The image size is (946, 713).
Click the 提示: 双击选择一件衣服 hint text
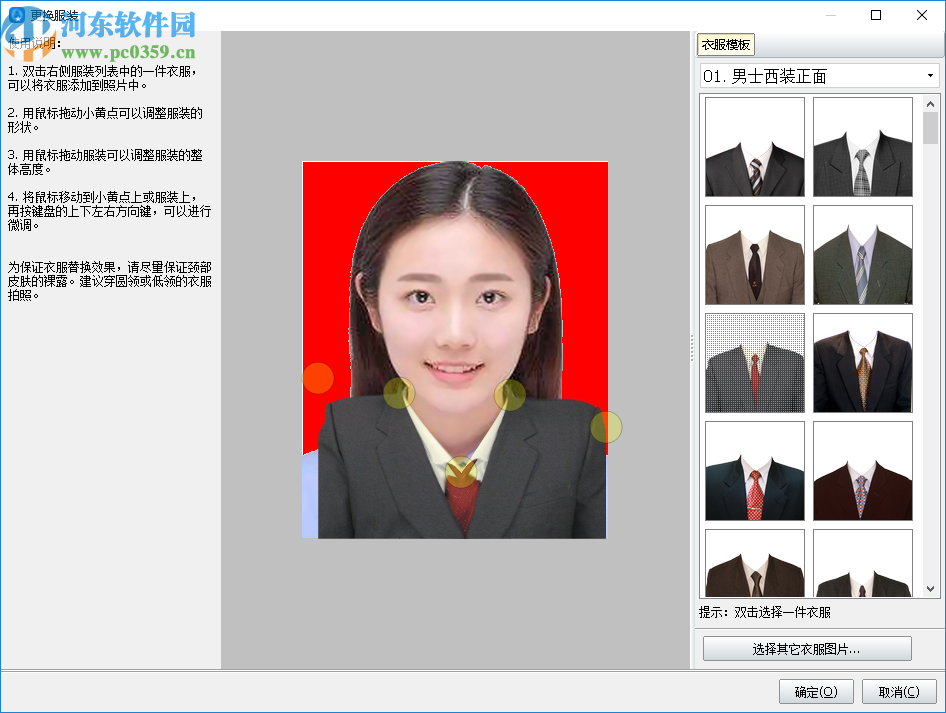pos(765,612)
